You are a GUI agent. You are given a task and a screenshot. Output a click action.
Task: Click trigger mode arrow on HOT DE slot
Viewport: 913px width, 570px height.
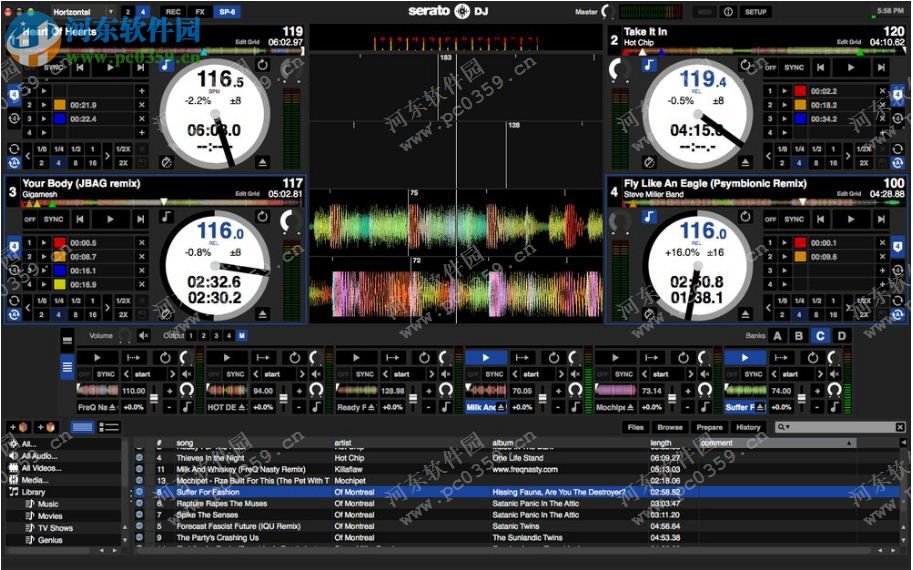pos(263,357)
